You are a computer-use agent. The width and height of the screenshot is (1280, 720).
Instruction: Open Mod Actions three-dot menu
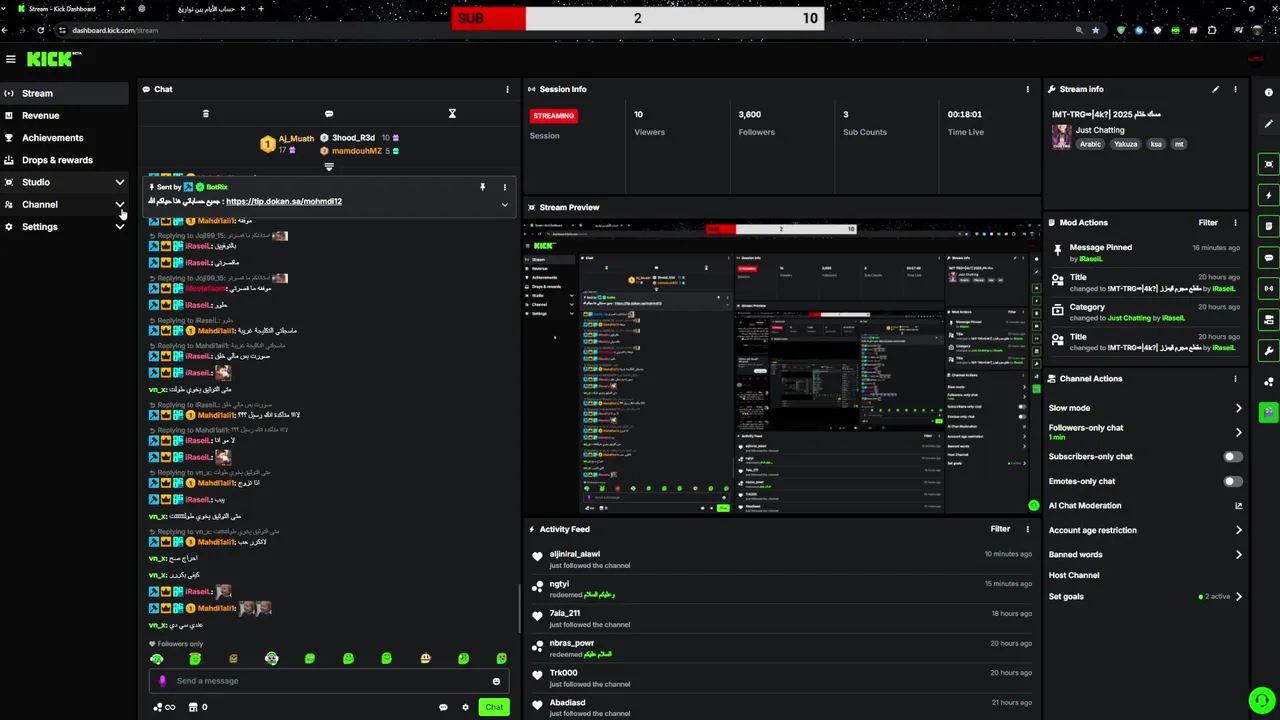click(1235, 223)
